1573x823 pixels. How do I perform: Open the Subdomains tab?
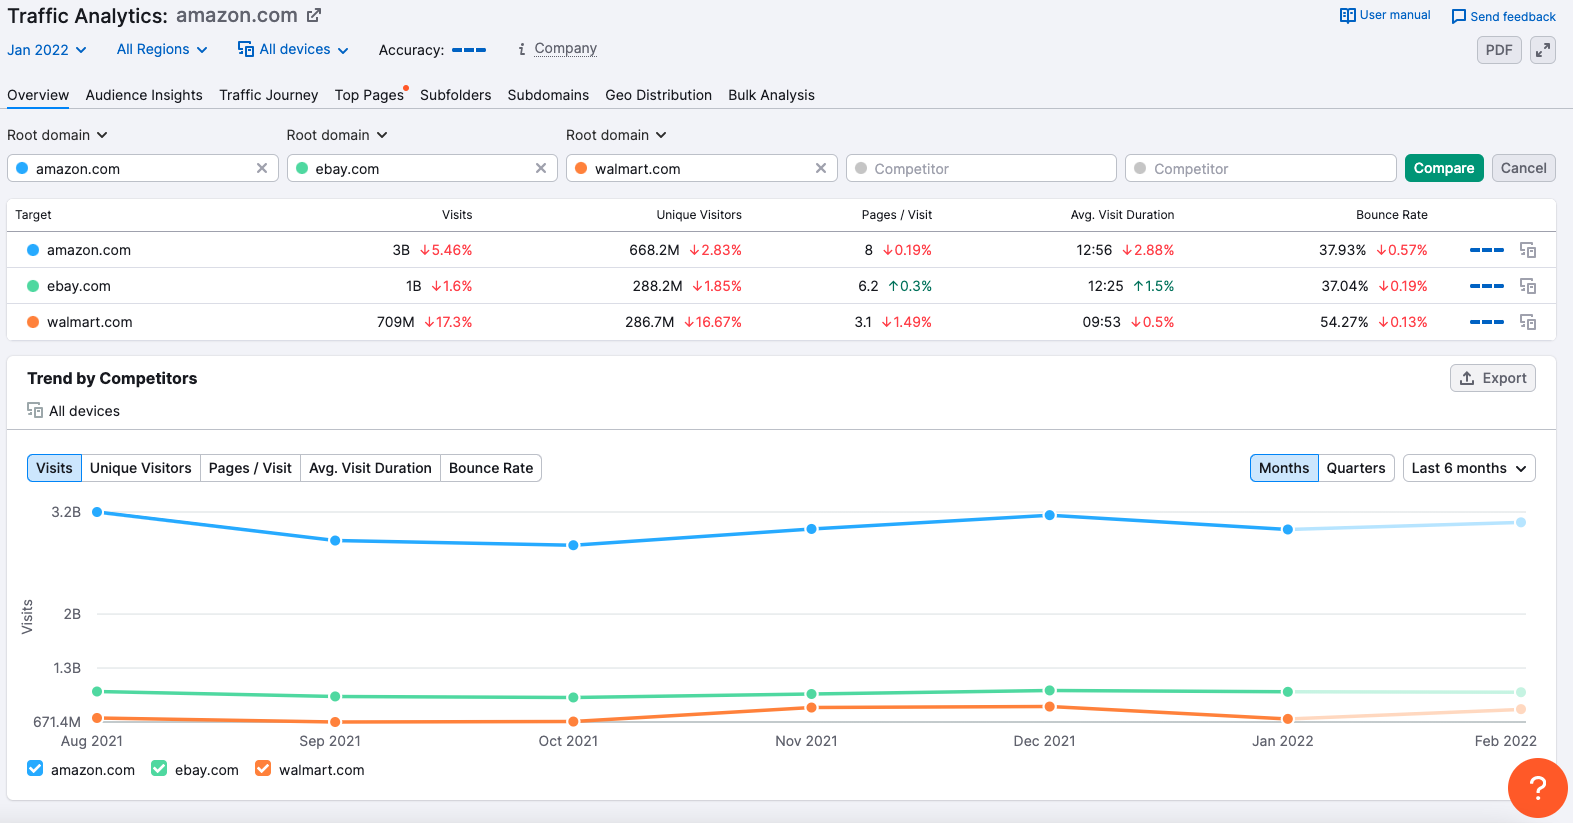(548, 95)
